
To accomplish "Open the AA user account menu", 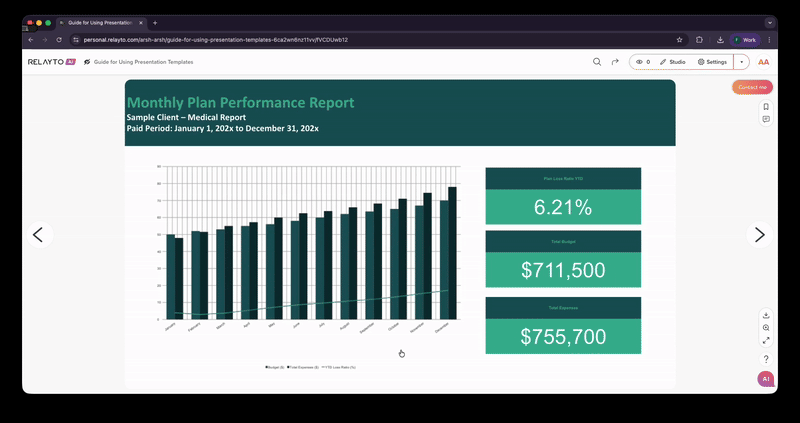I will pyautogui.click(x=764, y=62).
